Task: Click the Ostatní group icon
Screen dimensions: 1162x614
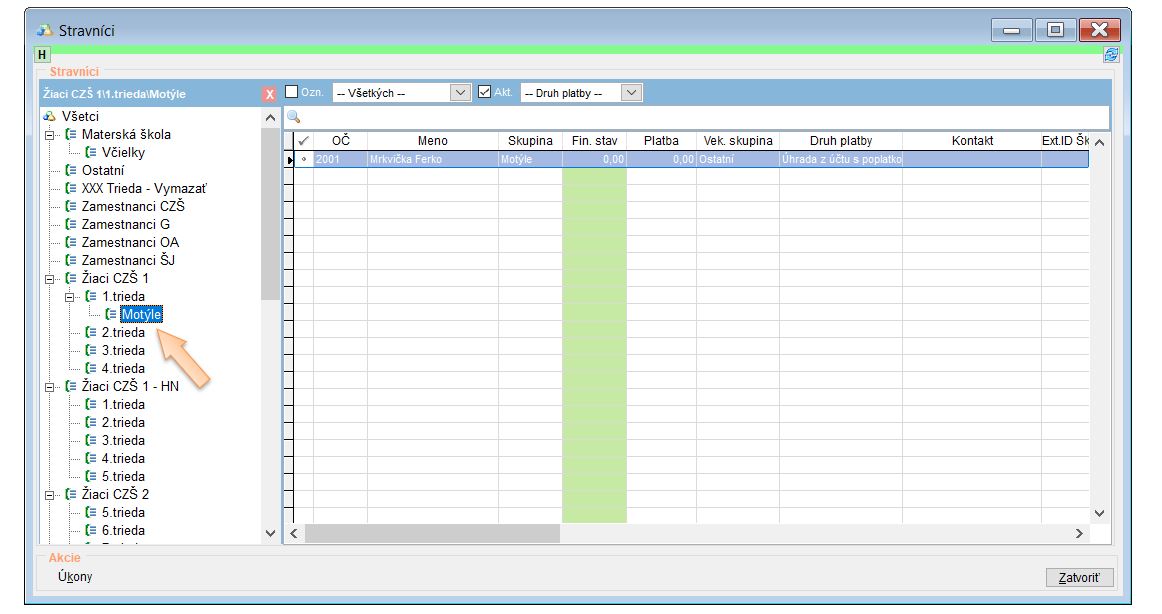Action: 71,171
